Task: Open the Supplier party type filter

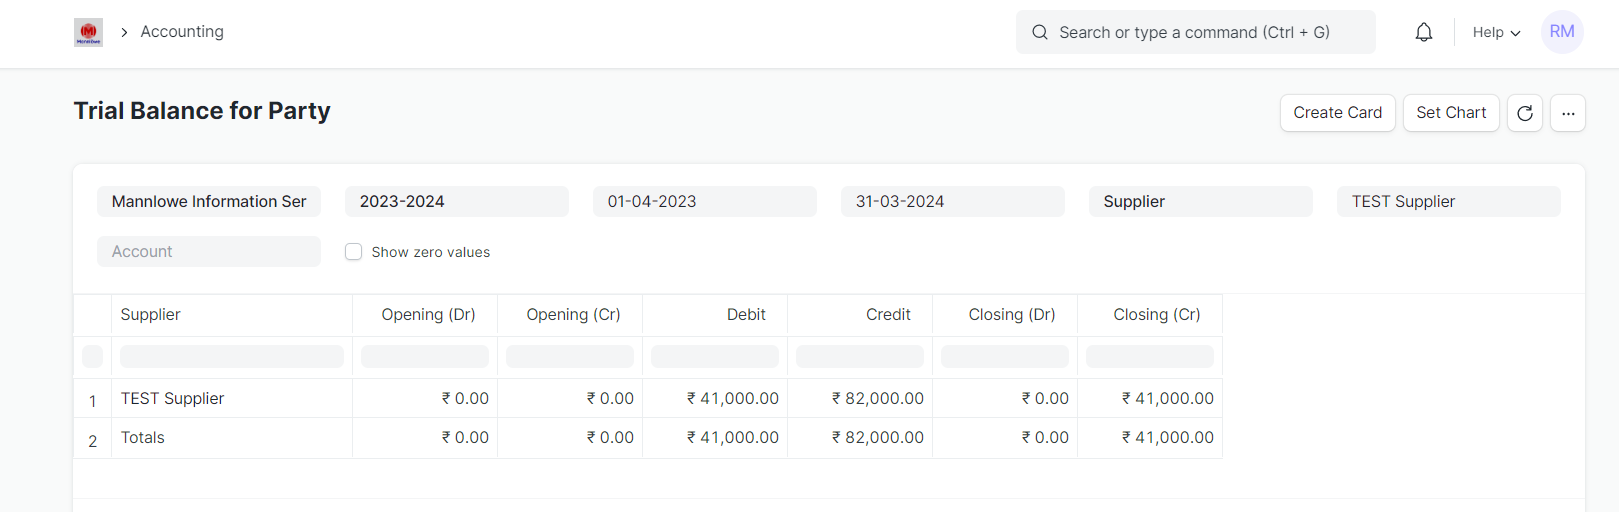Action: tap(1201, 201)
